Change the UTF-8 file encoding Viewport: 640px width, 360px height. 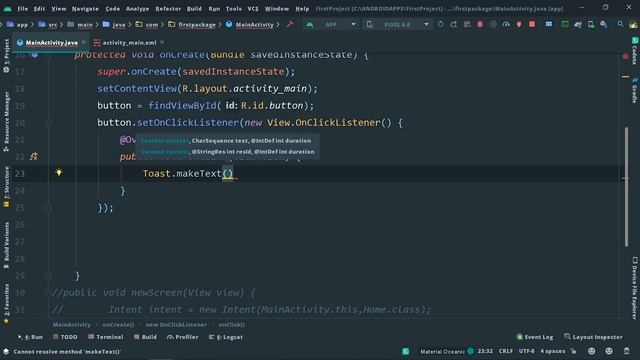point(527,351)
